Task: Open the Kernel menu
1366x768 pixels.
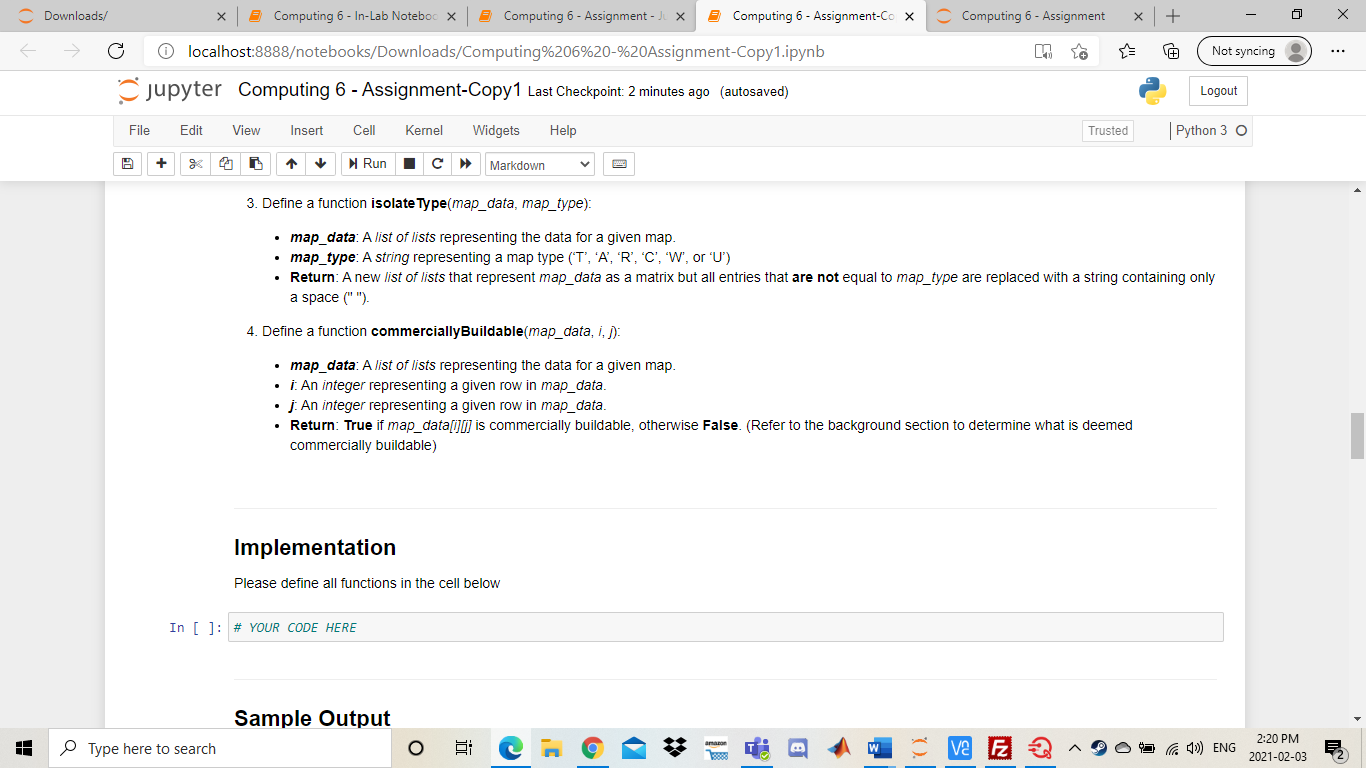Action: pyautogui.click(x=423, y=130)
